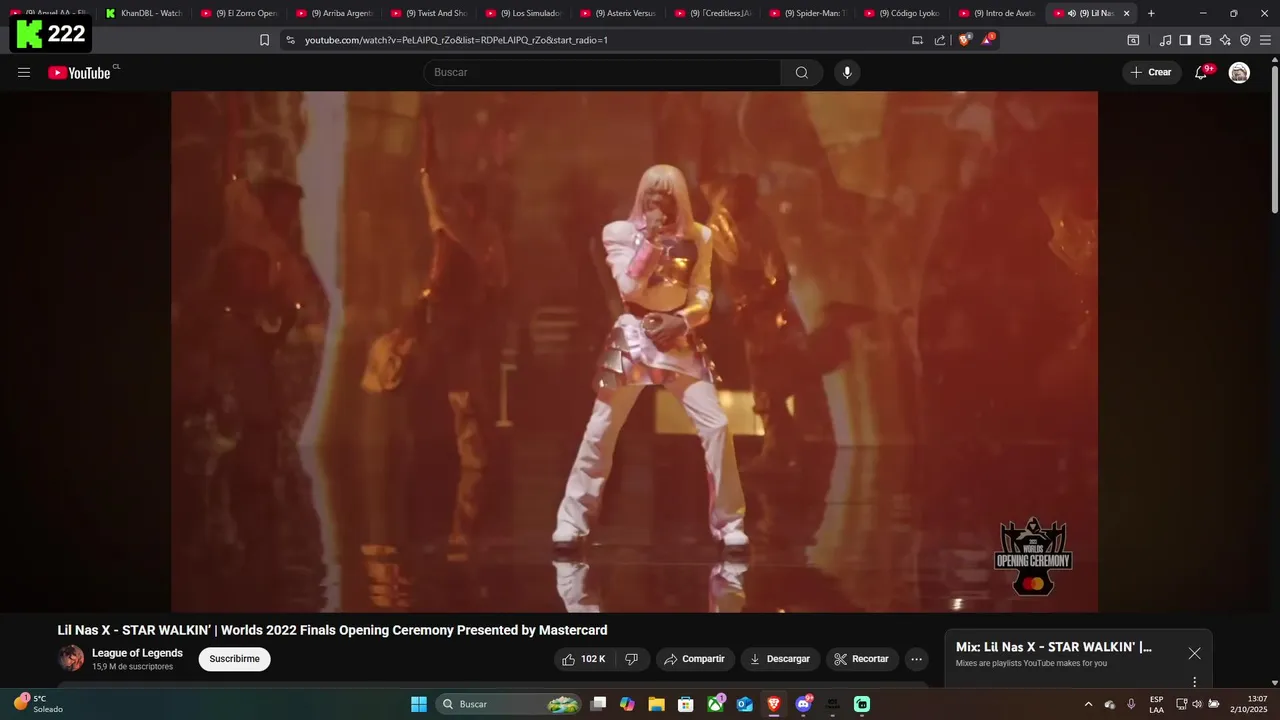Open more actions three-dot menu
The image size is (1280, 720).
[x=916, y=659]
